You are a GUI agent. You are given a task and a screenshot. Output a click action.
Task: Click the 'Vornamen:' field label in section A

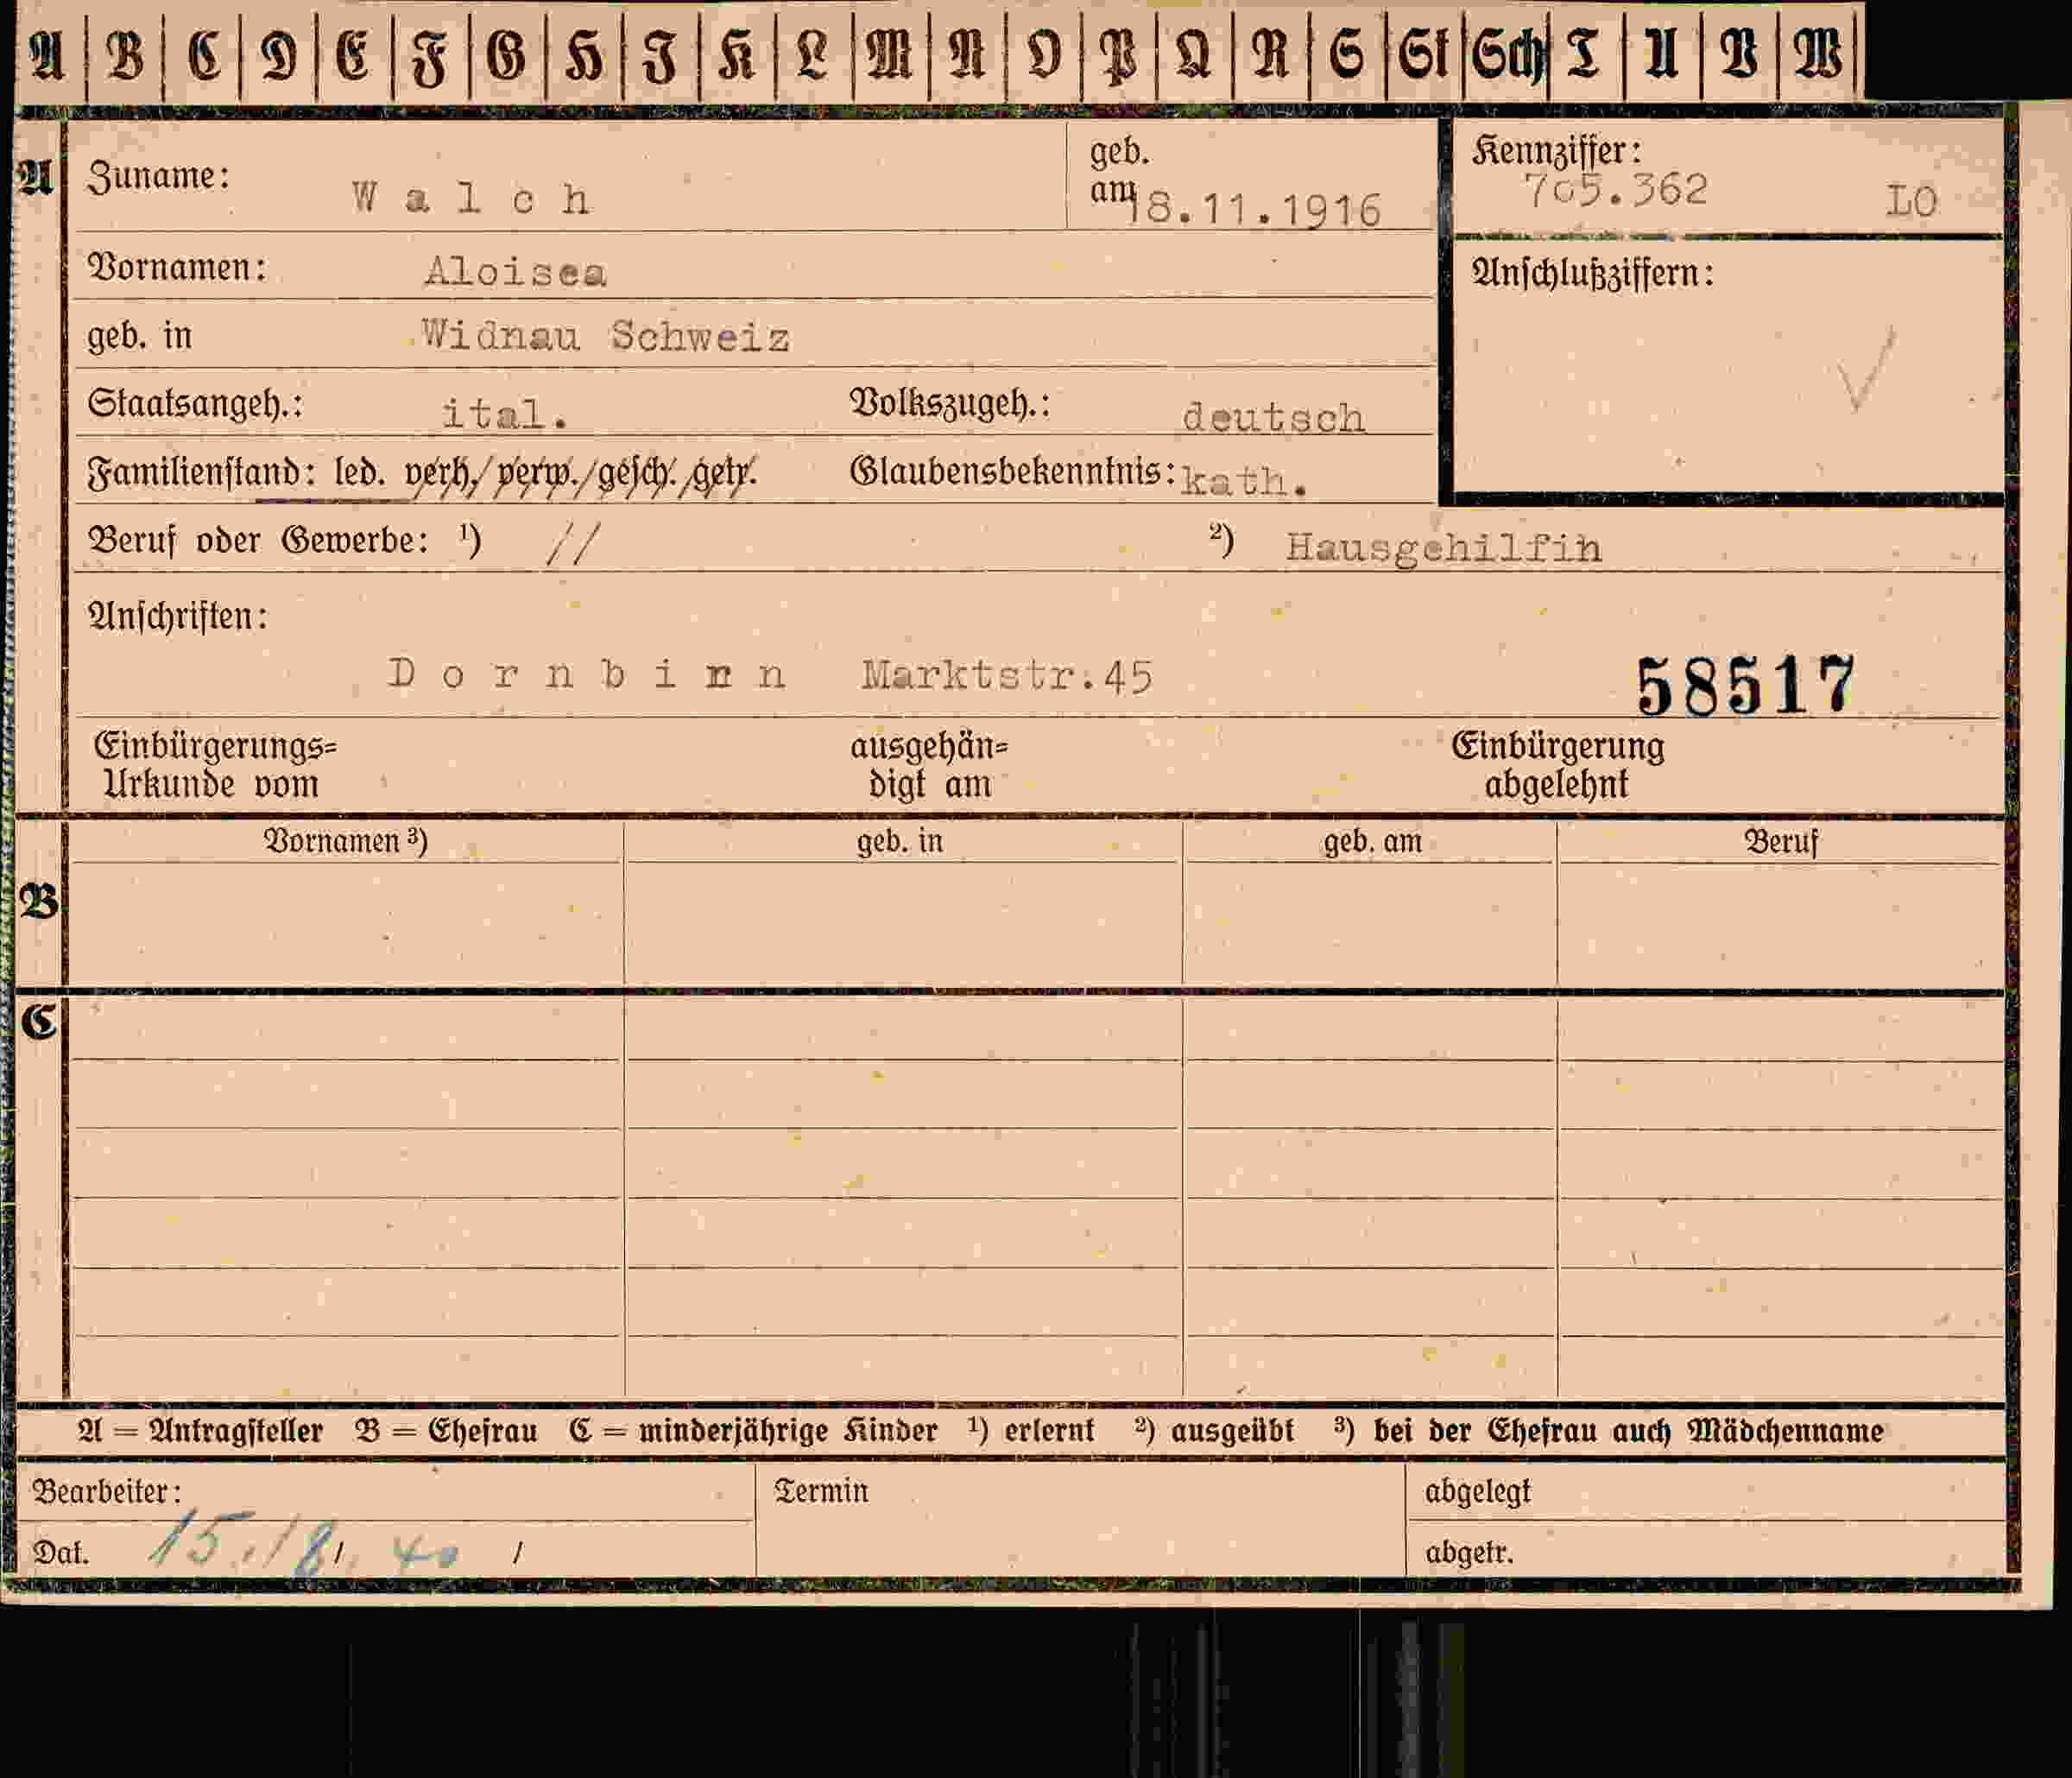[178, 267]
